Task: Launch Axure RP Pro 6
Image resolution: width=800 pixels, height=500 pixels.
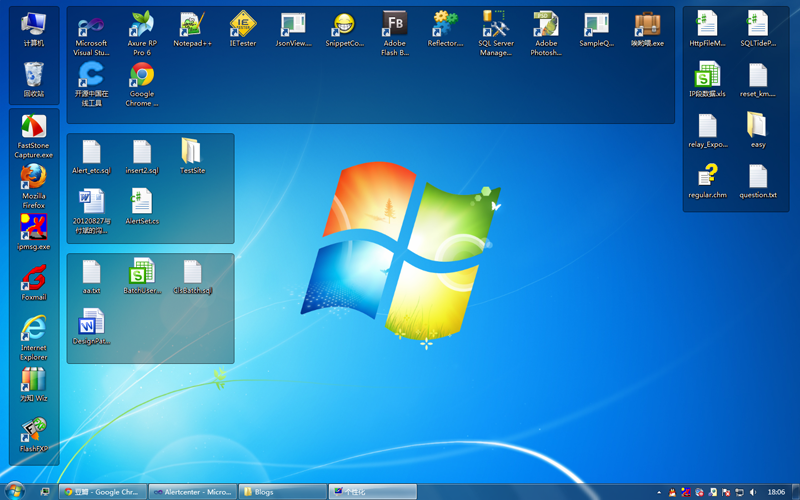Action: (x=142, y=34)
